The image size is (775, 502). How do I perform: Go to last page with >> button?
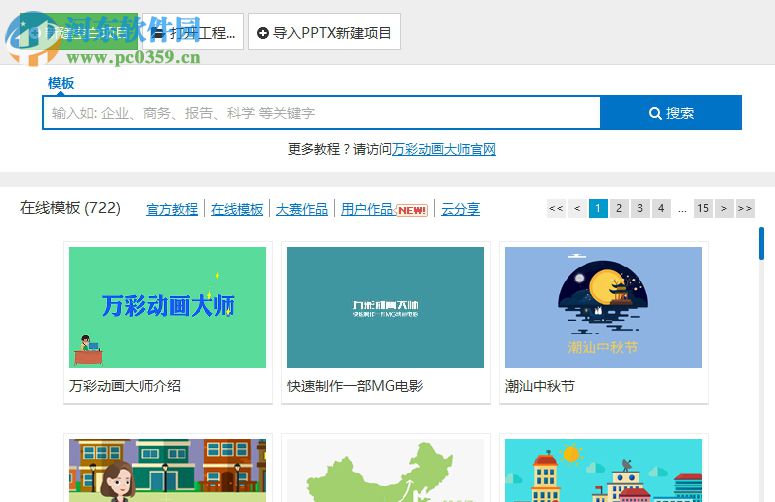click(745, 209)
